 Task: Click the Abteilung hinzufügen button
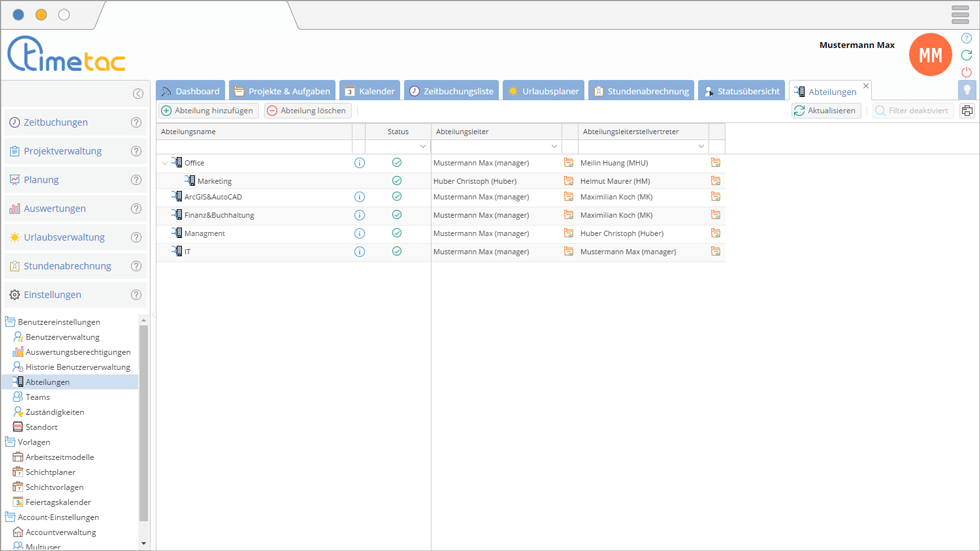(x=208, y=111)
